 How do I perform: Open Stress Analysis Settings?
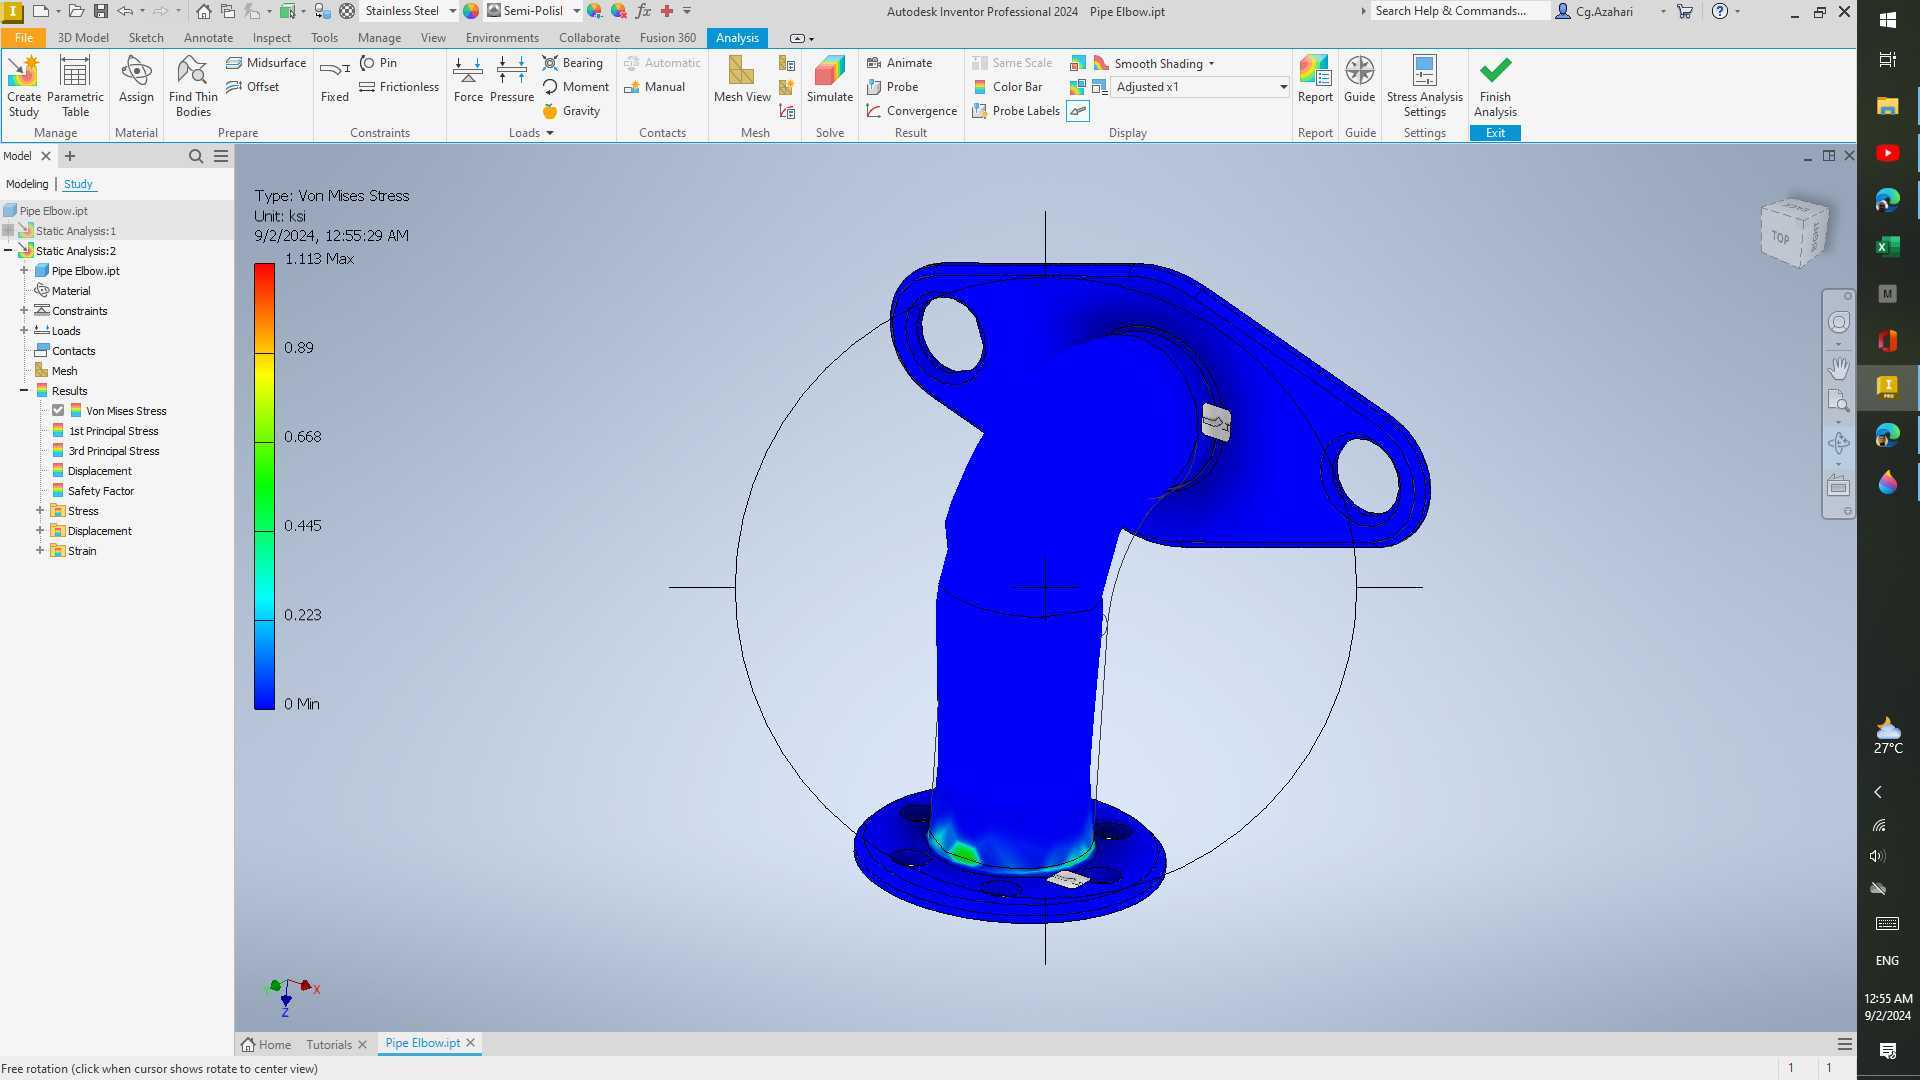point(1424,87)
